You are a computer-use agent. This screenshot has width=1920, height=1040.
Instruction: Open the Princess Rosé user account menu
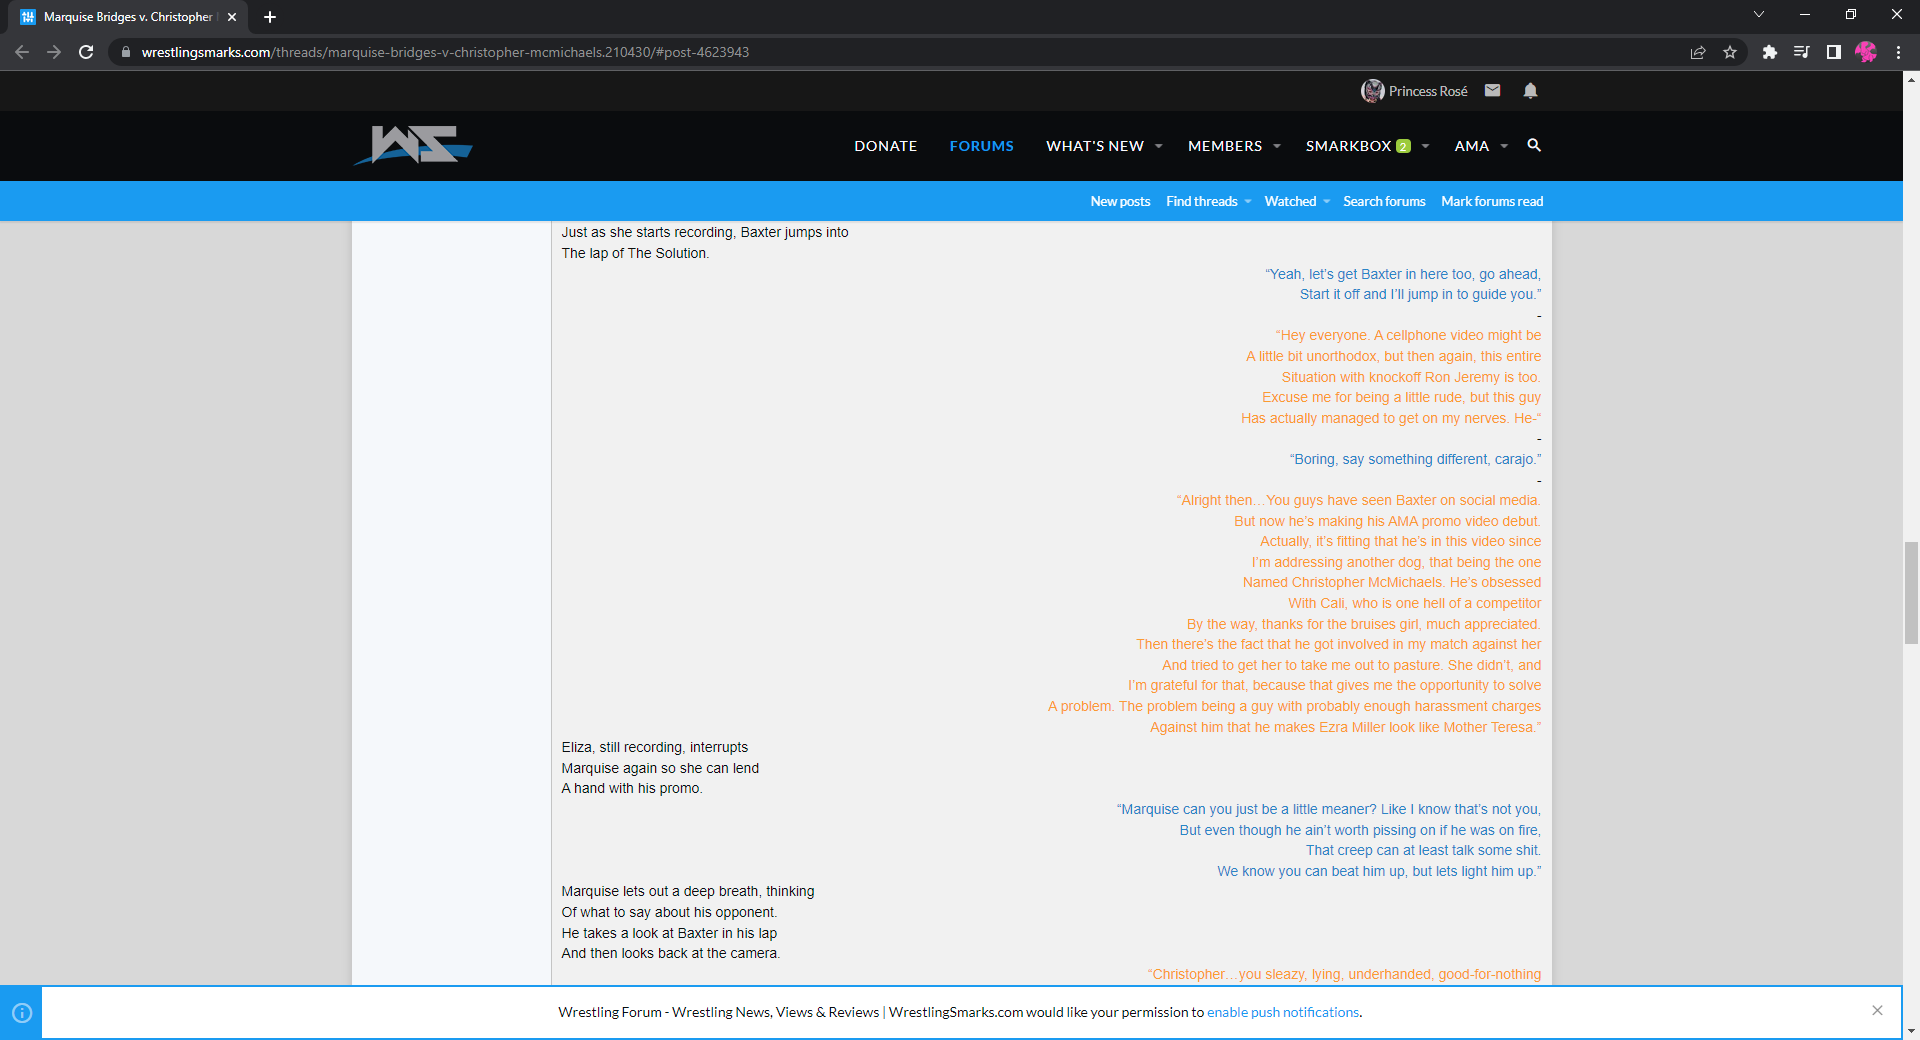1415,91
